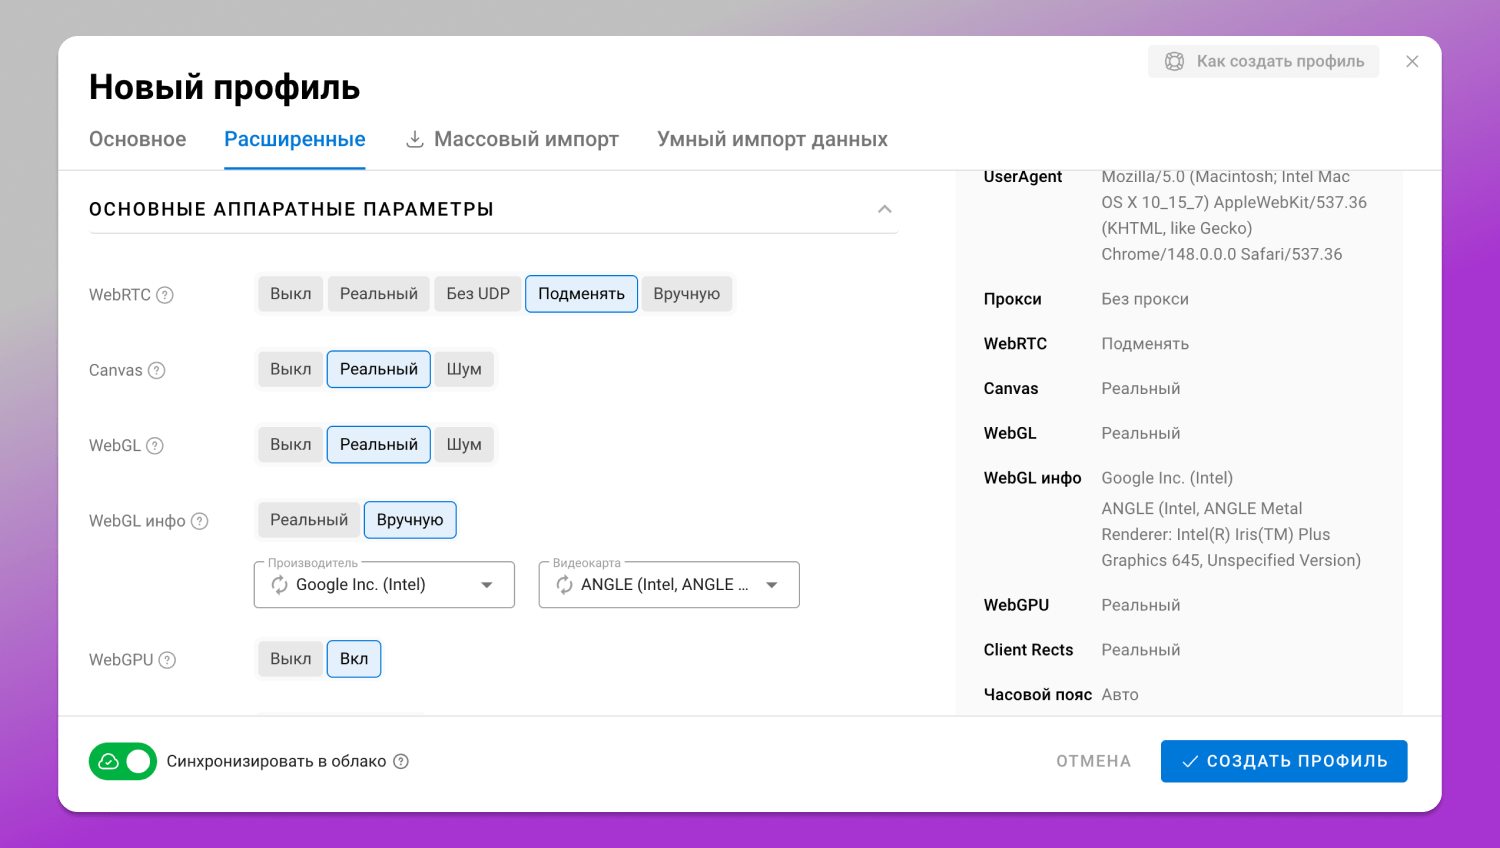Click ОТМЕНА button
Image resolution: width=1500 pixels, height=848 pixels.
coord(1094,761)
